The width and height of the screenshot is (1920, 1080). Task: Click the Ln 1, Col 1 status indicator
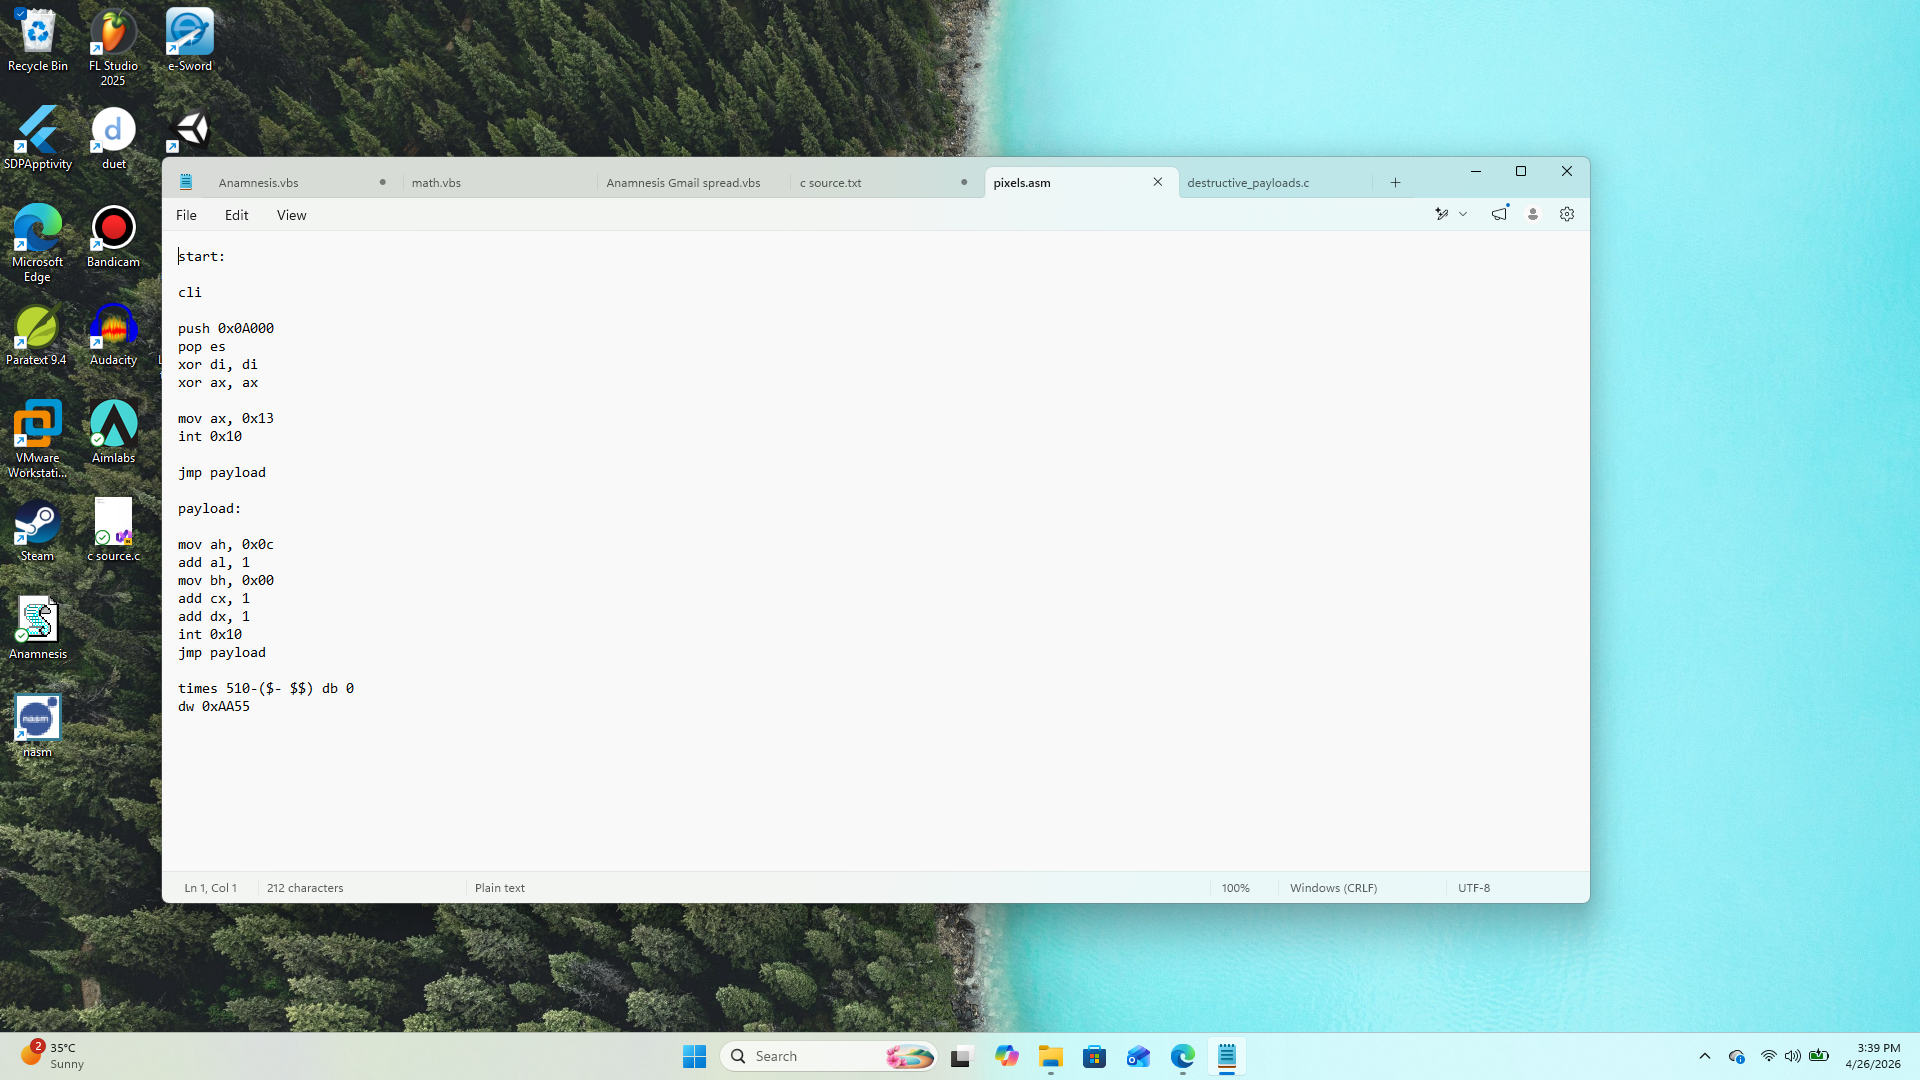click(x=211, y=888)
